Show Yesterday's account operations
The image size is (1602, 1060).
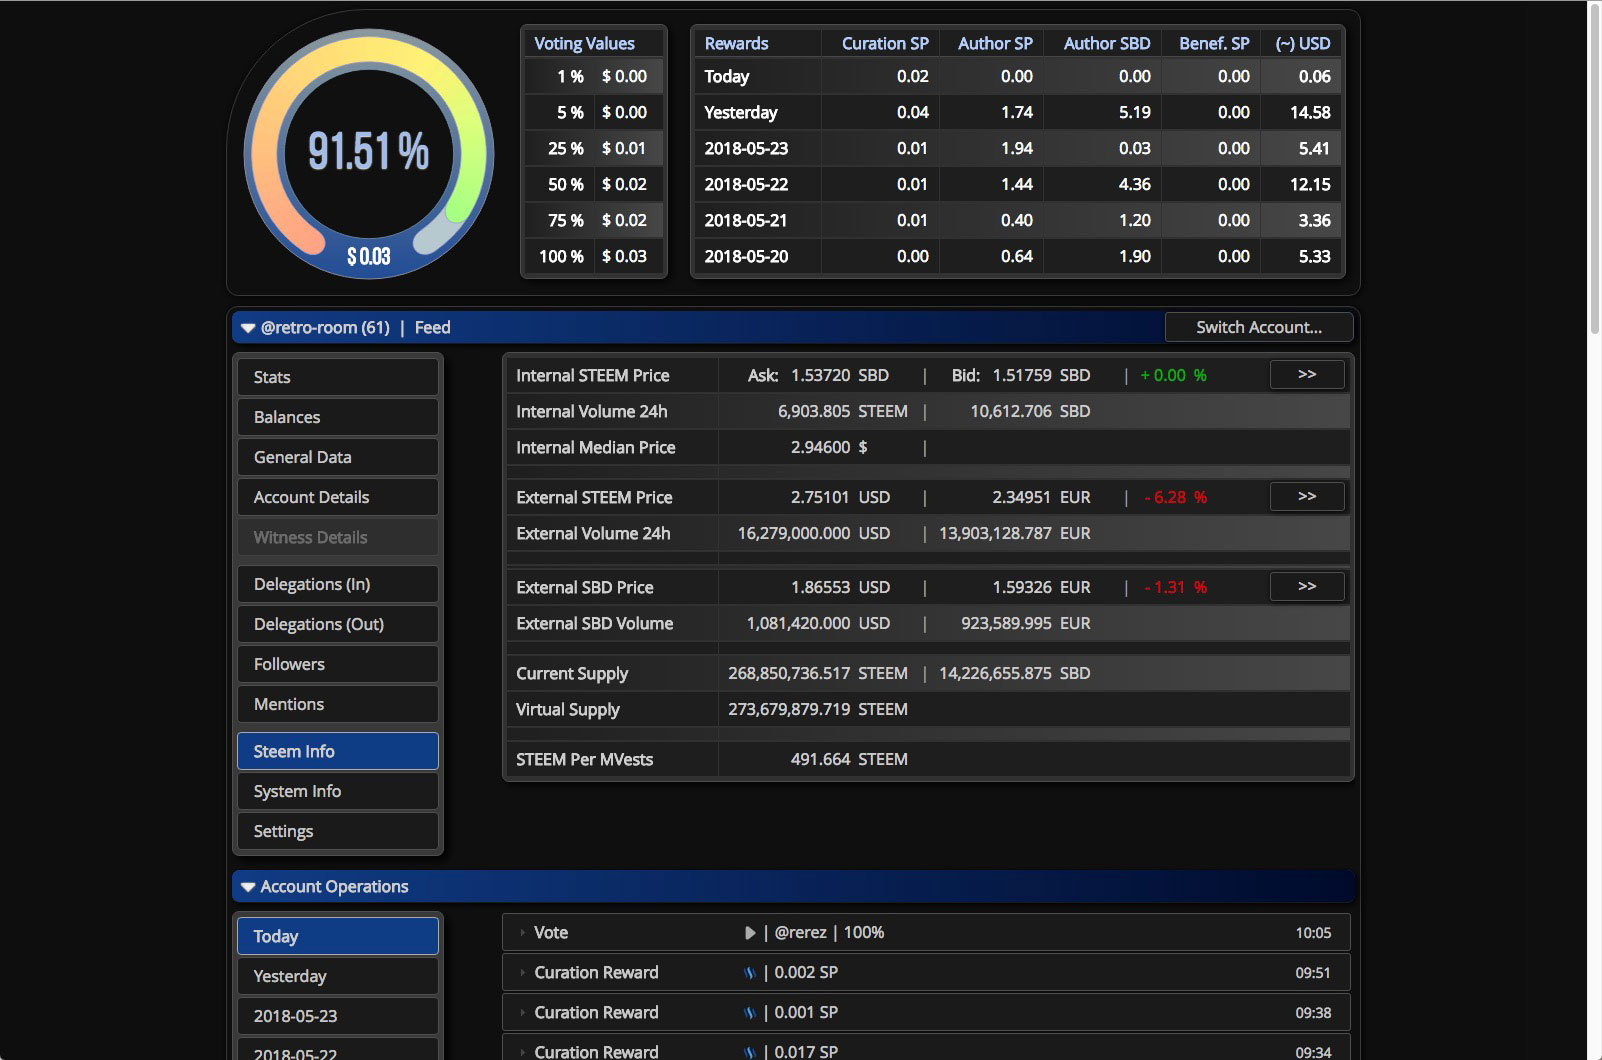[x=338, y=976]
